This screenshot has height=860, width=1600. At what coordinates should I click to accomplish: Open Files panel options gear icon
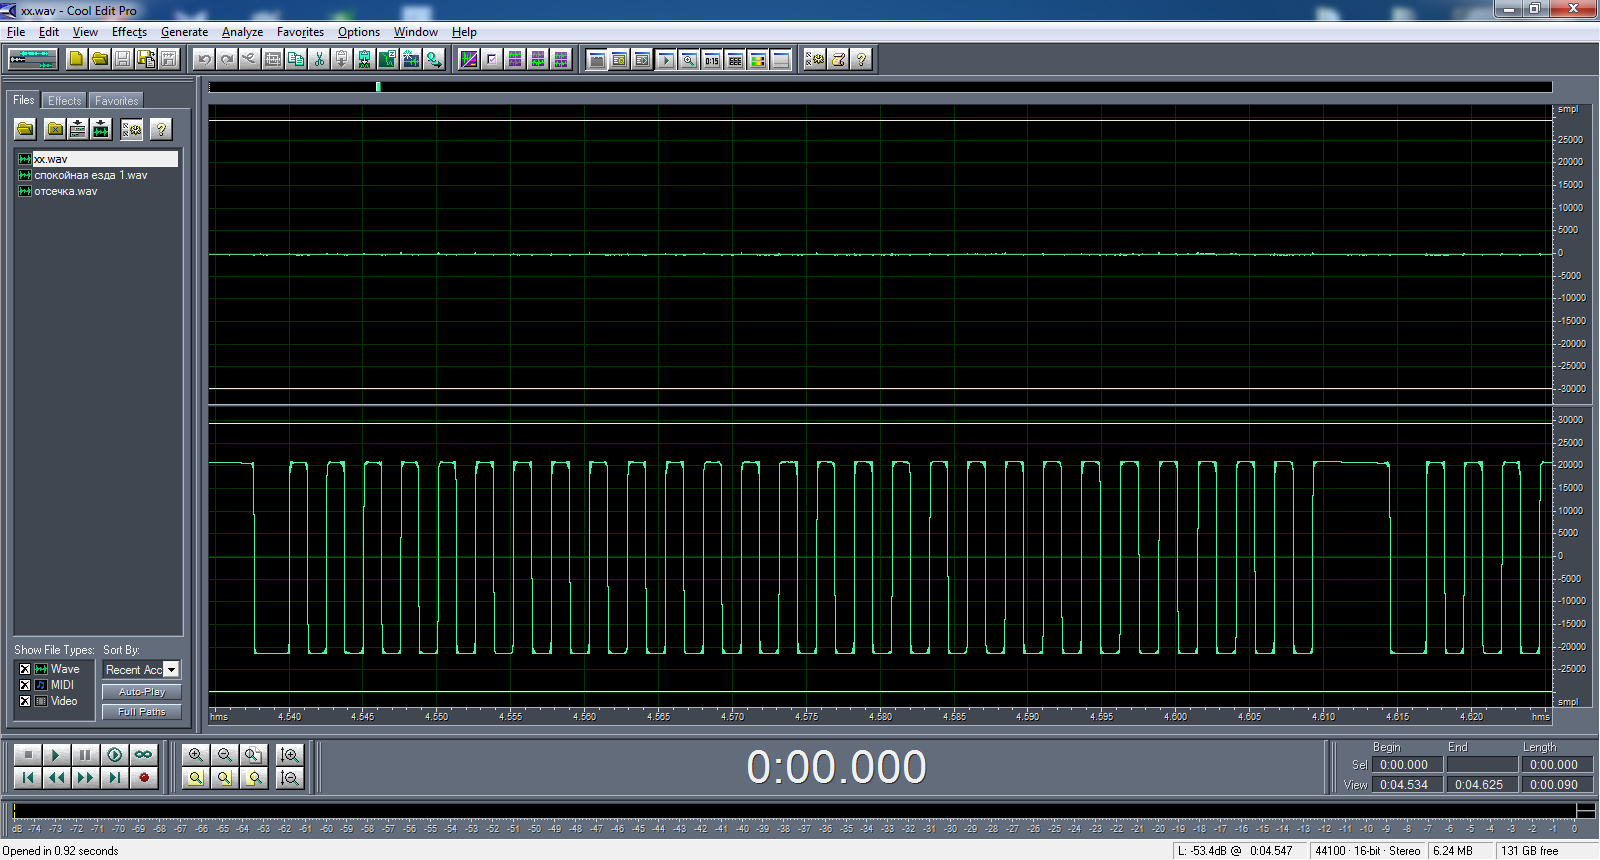pyautogui.click(x=131, y=129)
